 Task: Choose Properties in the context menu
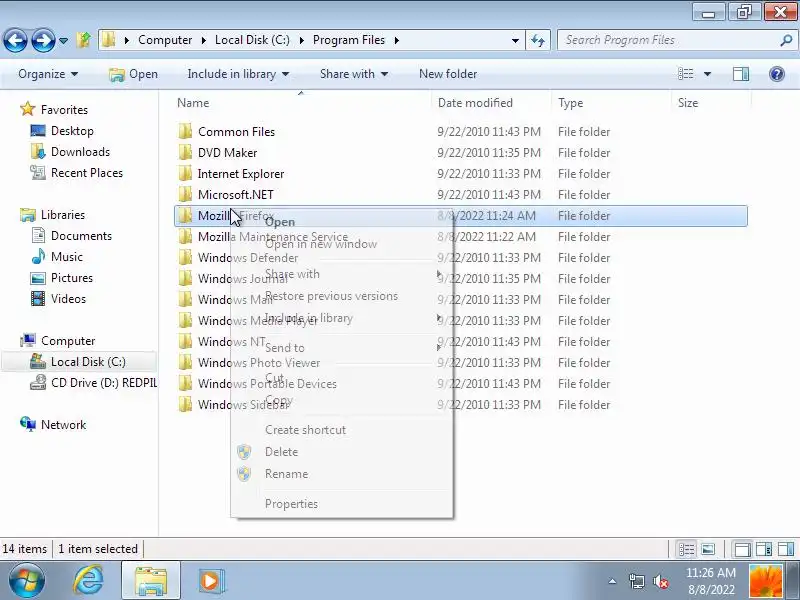pos(342,504)
